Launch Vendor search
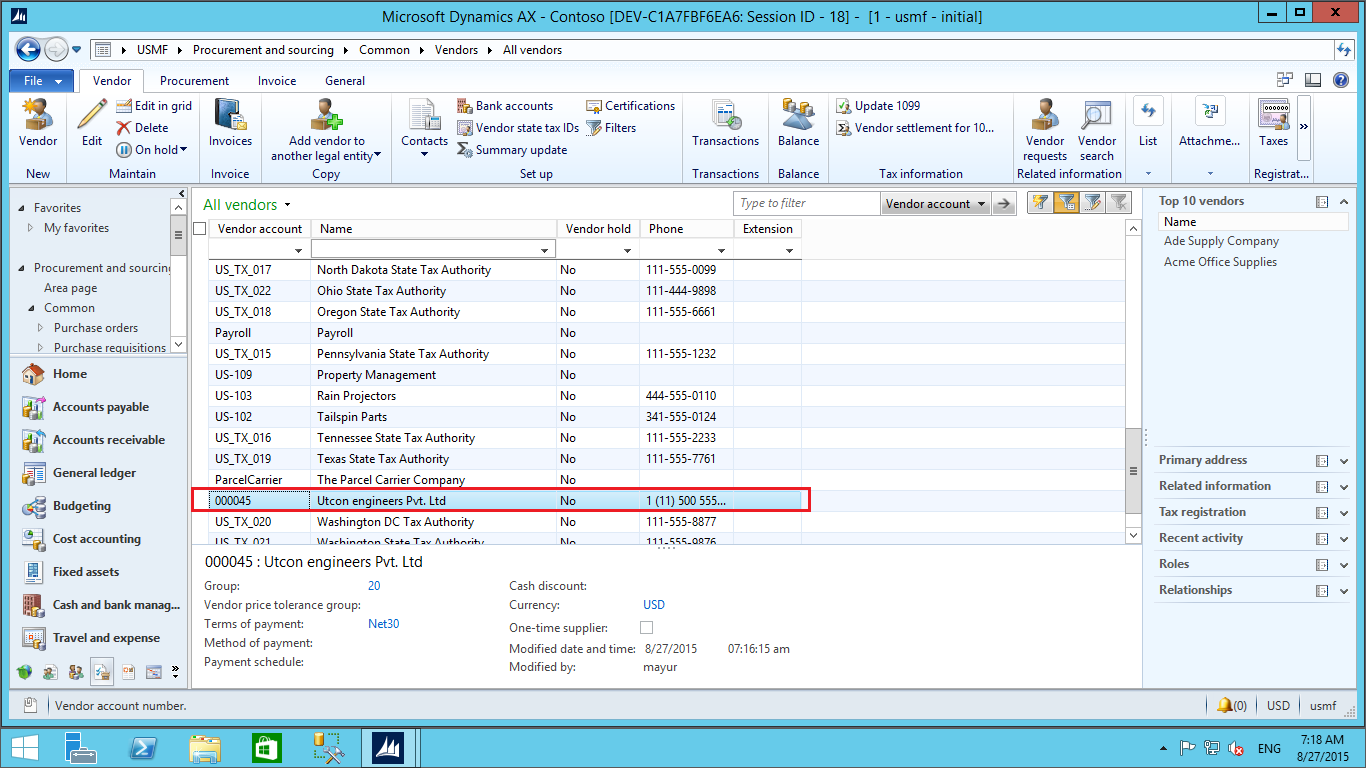Image resolution: width=1366 pixels, height=768 pixels. click(x=1097, y=130)
